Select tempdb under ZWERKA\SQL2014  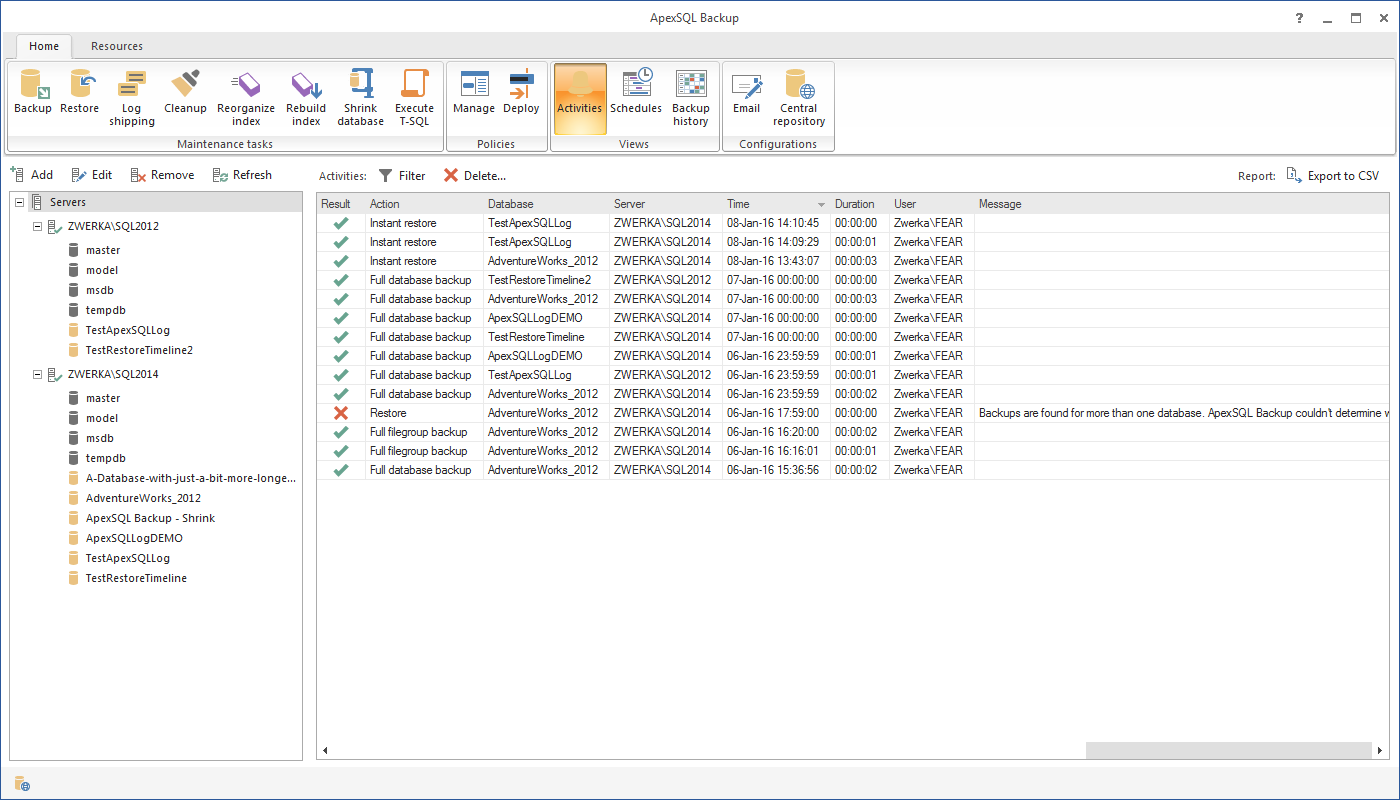[105, 458]
